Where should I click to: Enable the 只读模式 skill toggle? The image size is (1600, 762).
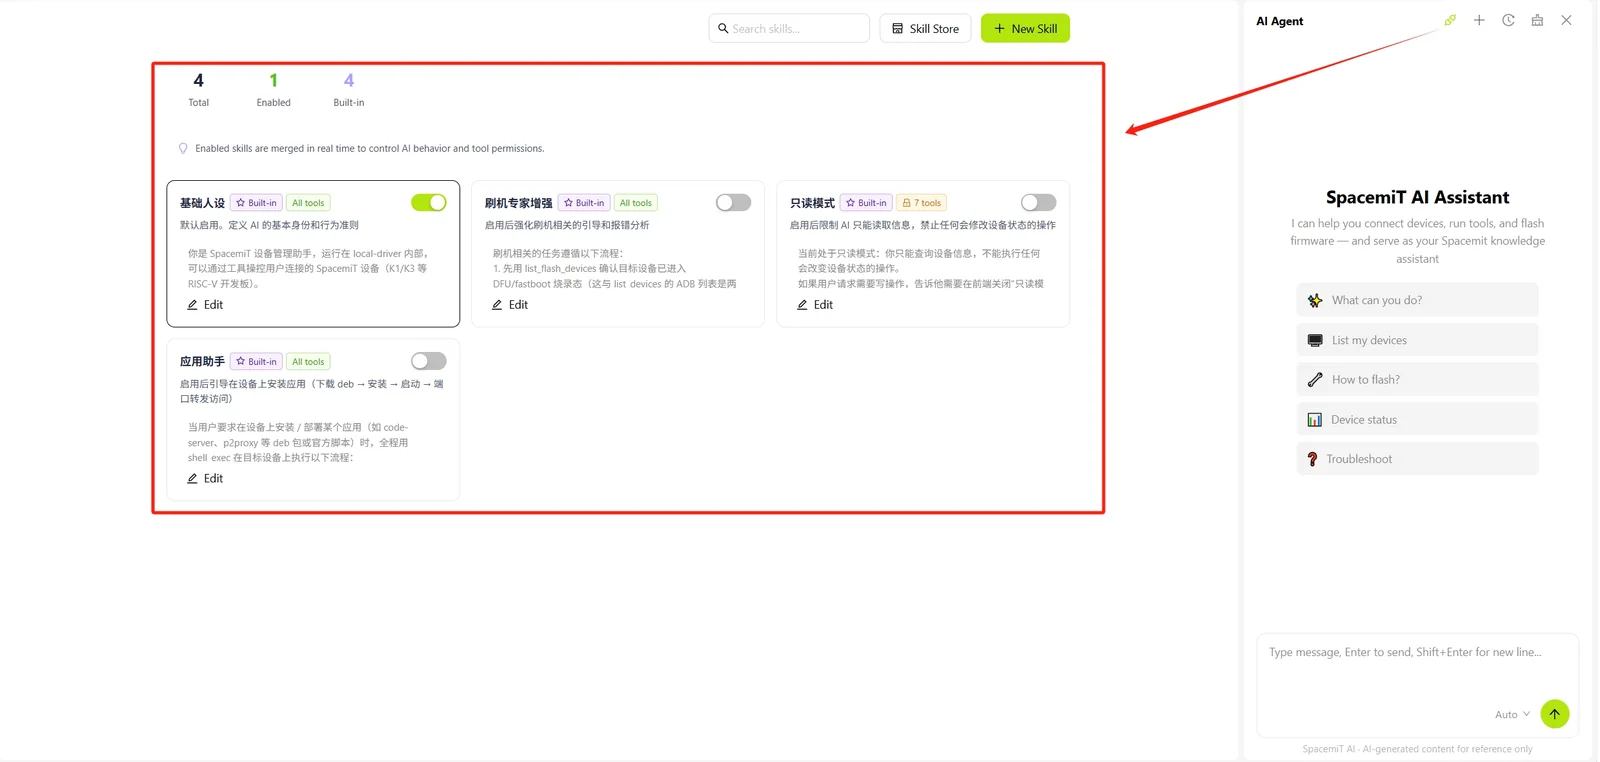[x=1038, y=203]
